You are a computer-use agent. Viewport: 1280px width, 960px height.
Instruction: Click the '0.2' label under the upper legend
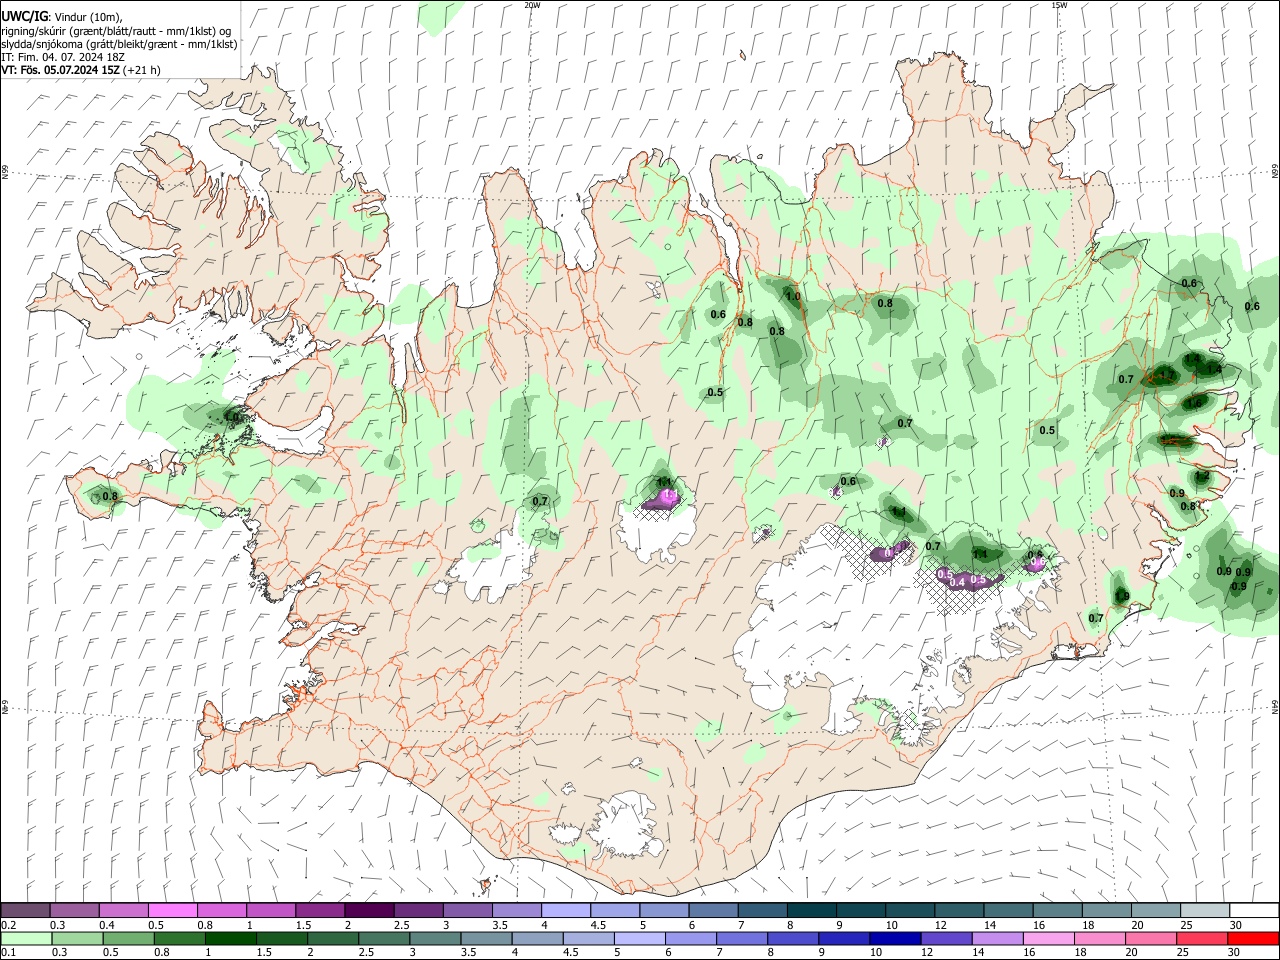(8, 925)
